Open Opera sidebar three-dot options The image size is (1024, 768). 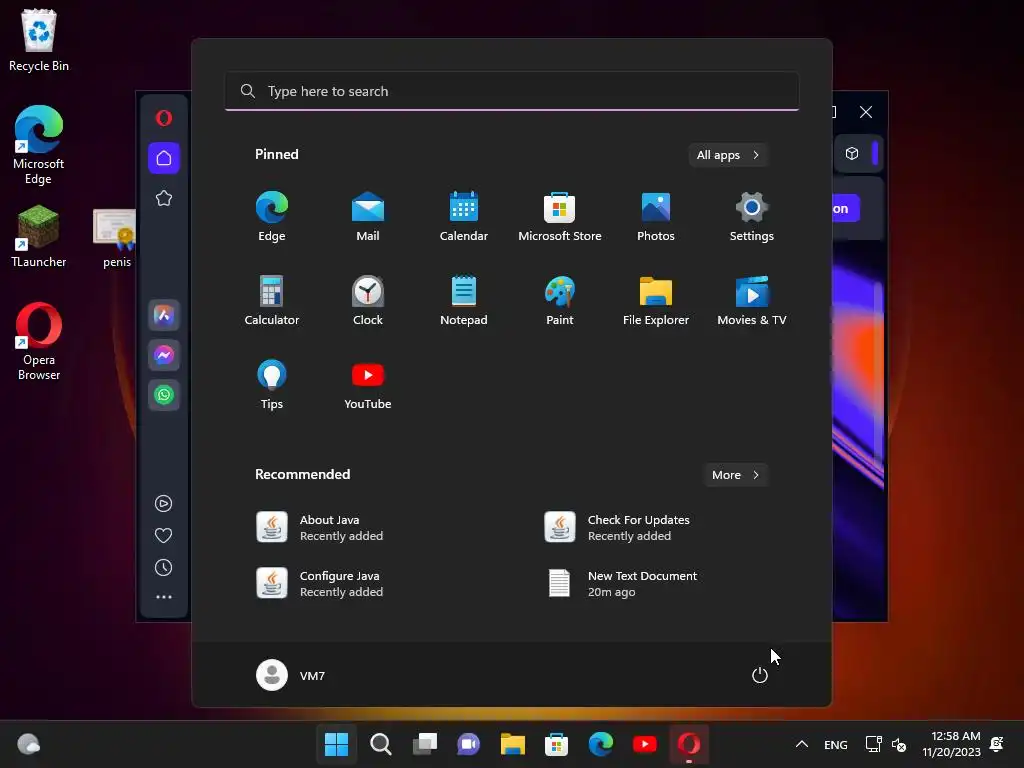click(x=164, y=597)
